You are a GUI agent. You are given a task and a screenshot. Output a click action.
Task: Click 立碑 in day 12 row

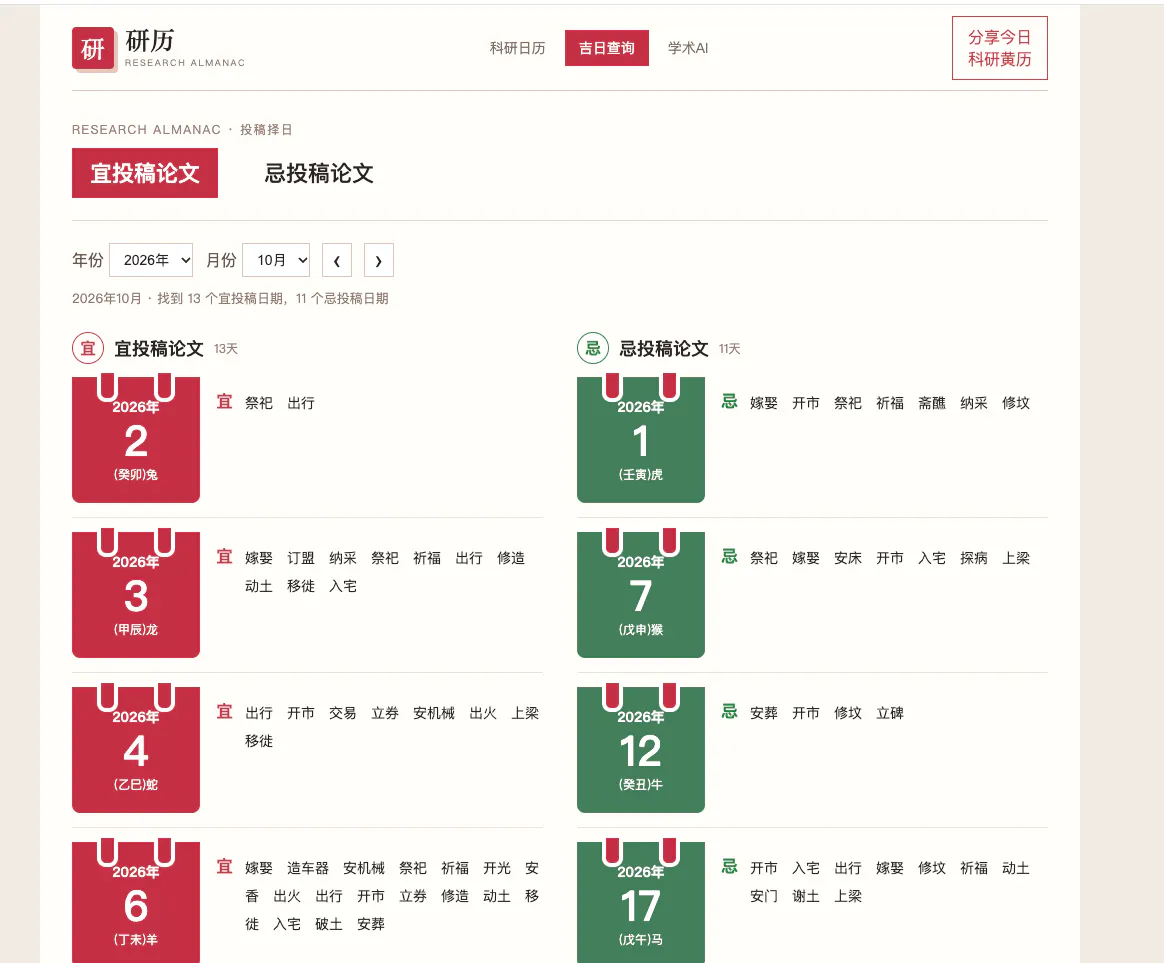pos(890,713)
